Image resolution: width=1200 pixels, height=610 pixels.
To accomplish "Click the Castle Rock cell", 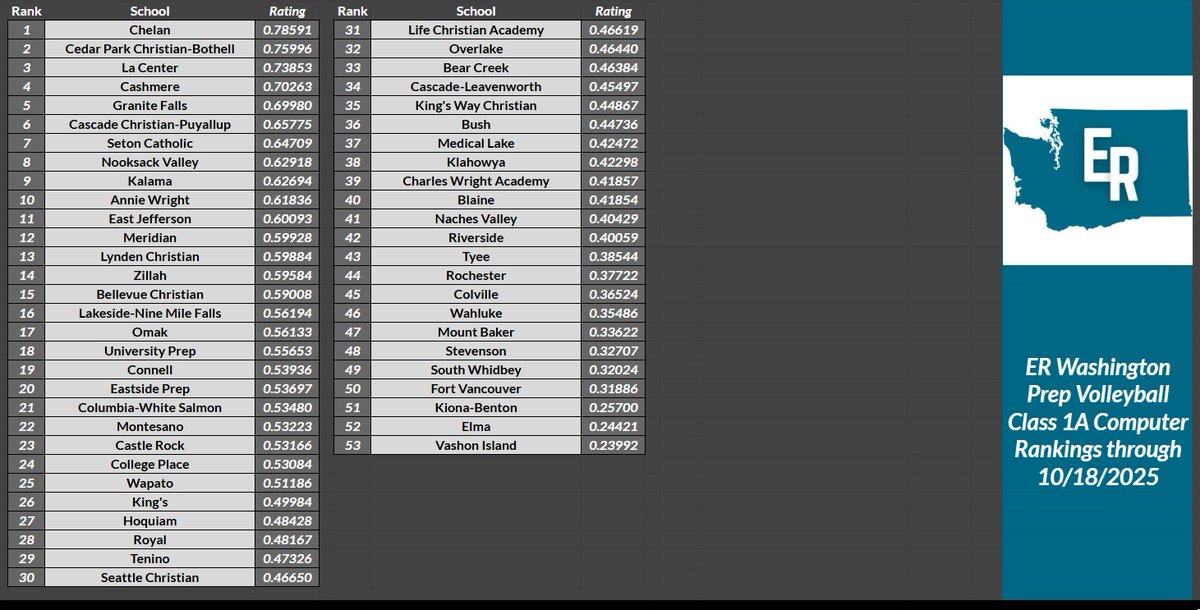I will [150, 446].
